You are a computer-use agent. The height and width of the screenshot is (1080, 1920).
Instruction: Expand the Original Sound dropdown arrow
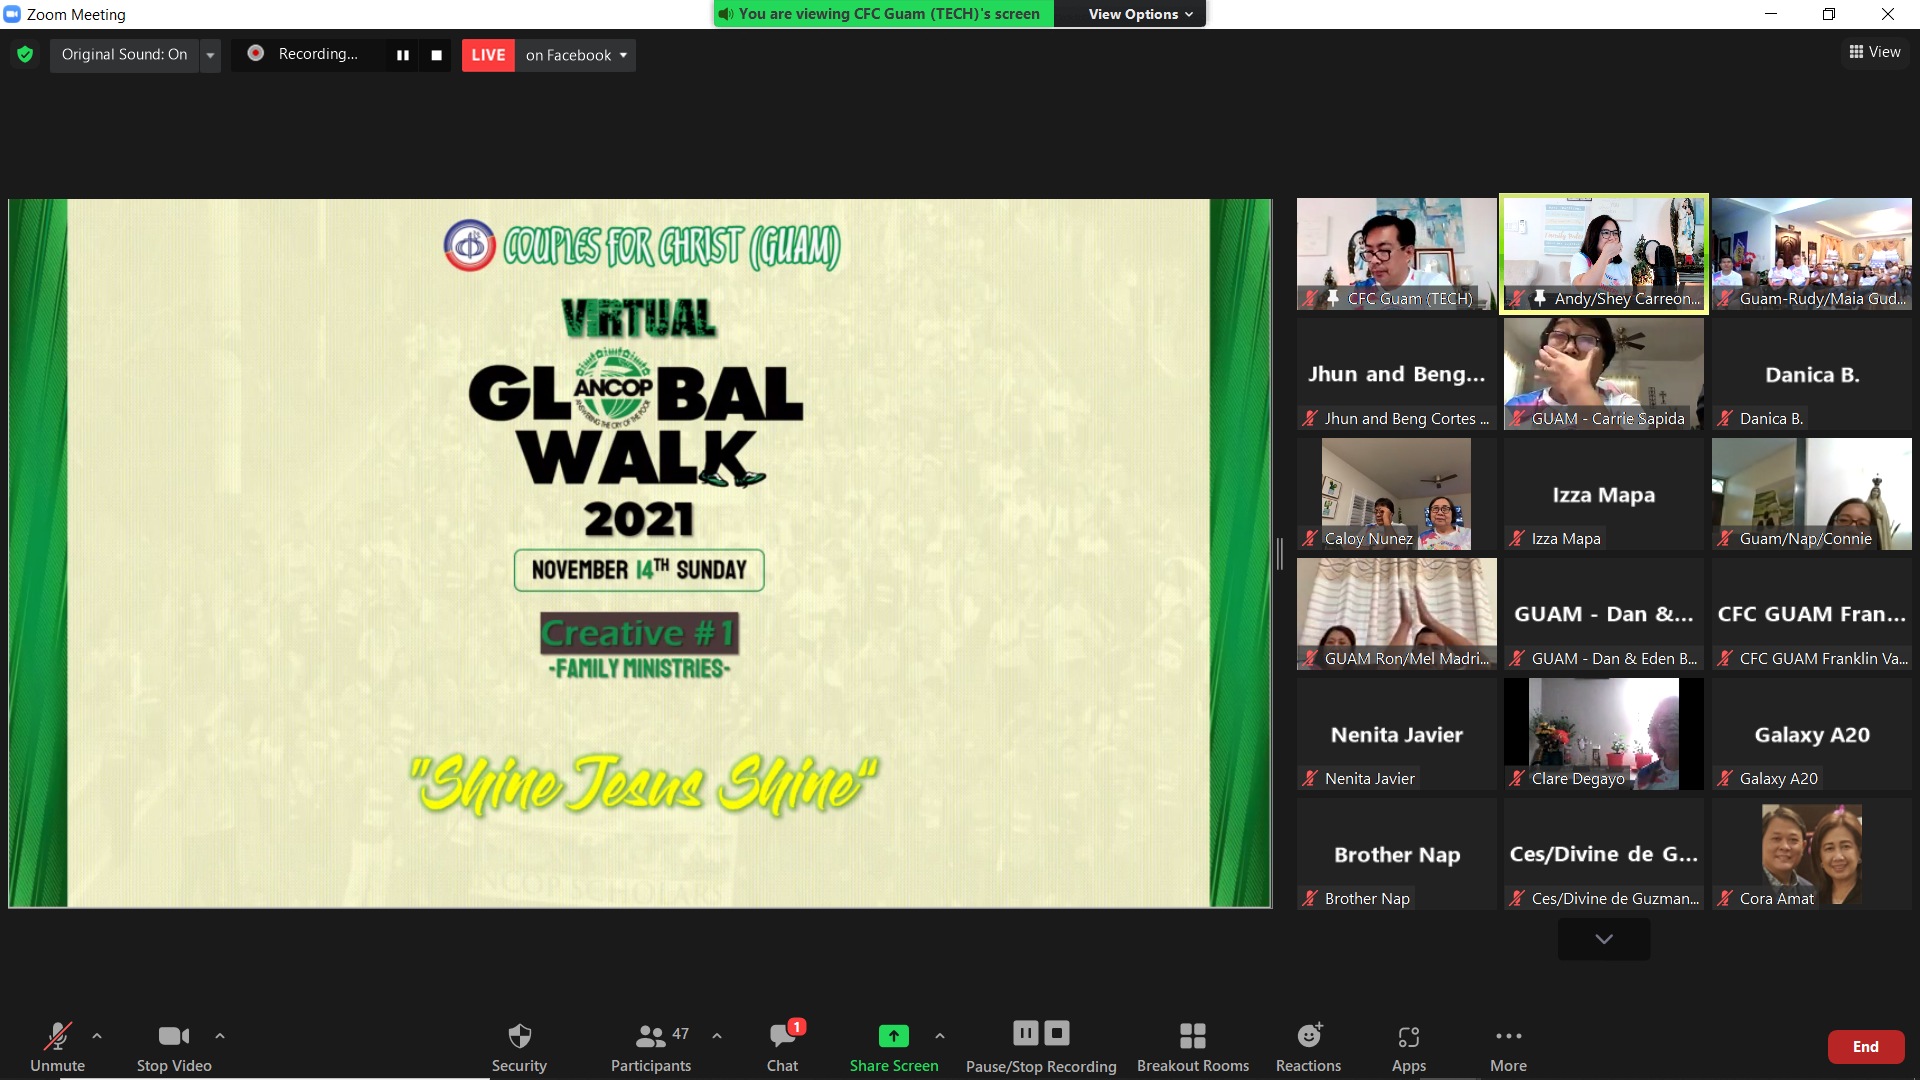click(x=210, y=55)
